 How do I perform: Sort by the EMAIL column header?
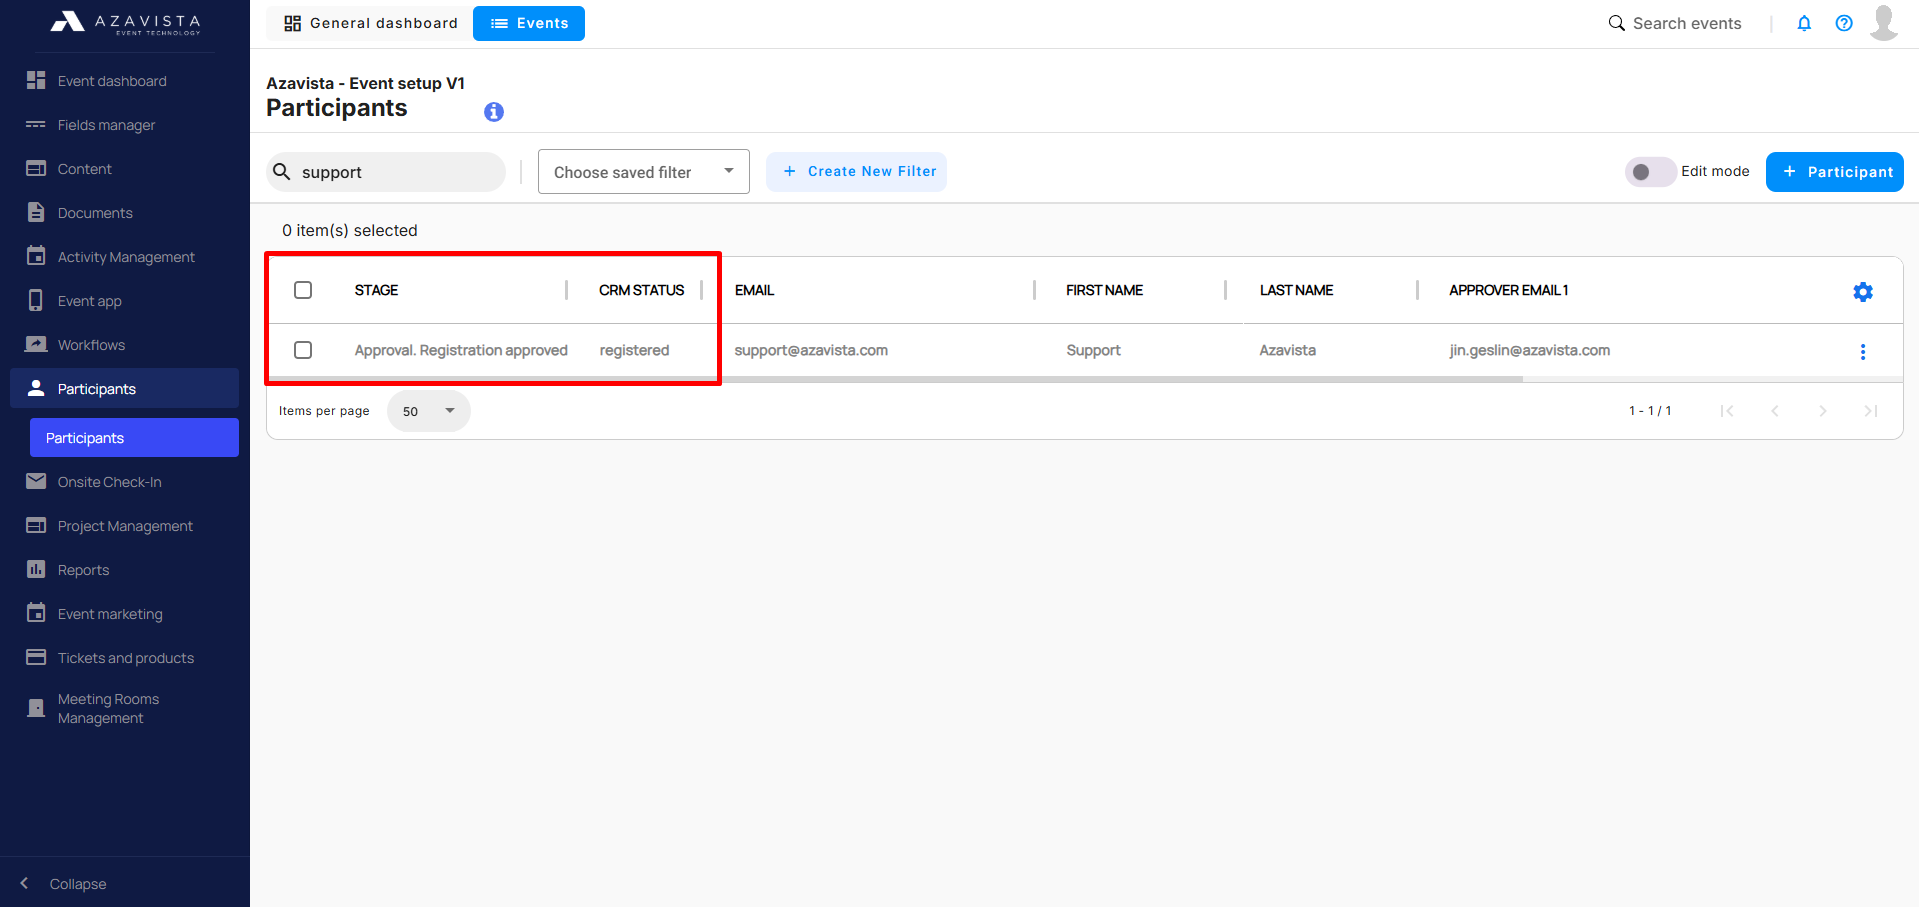tap(754, 290)
